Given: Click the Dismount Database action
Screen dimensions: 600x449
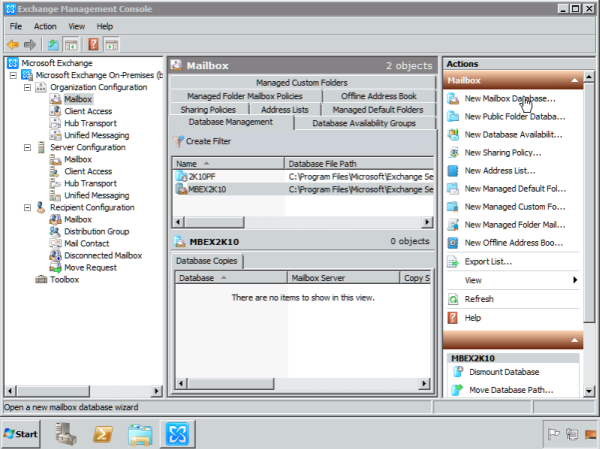Looking at the screenshot, I should (x=504, y=372).
